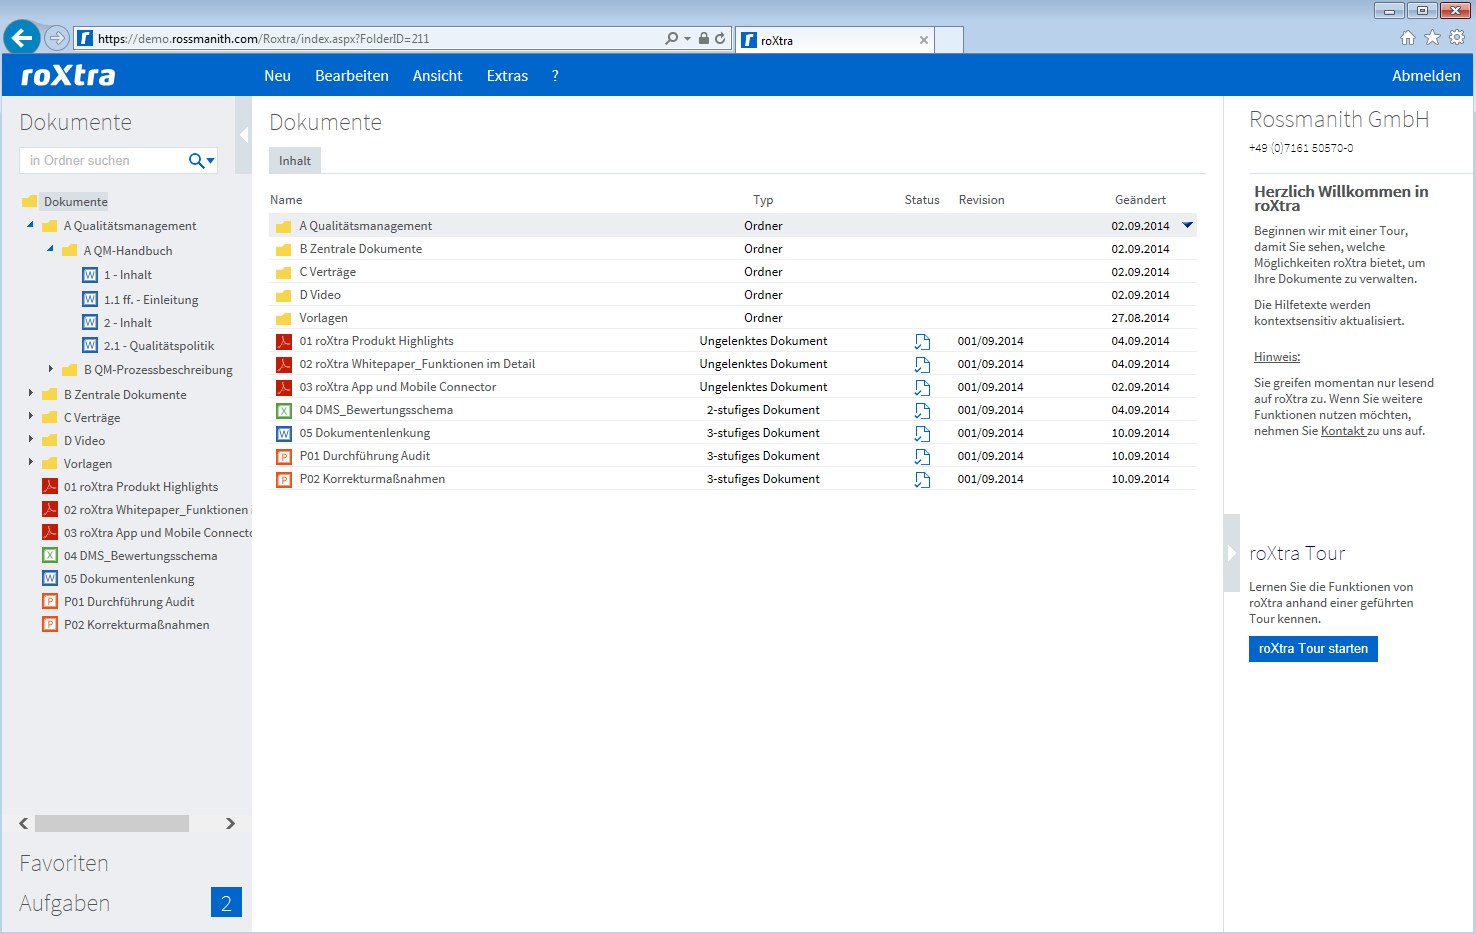Sort list by Name column header

pyautogui.click(x=286, y=200)
